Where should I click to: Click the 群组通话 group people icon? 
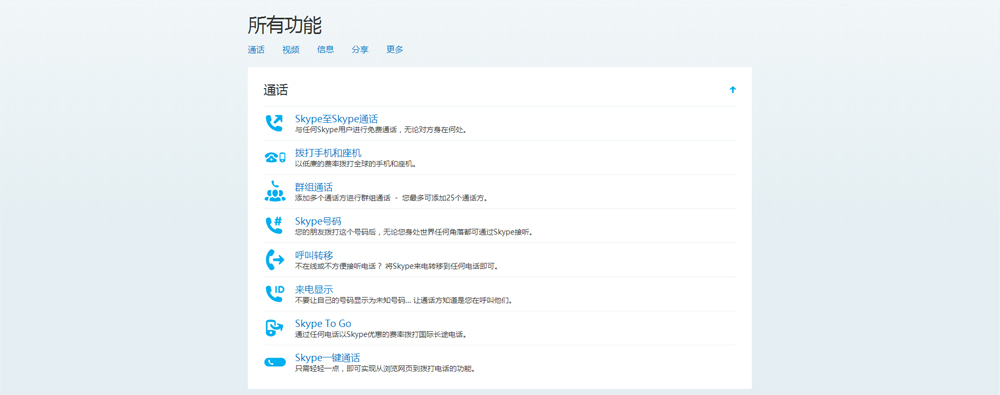(x=275, y=191)
